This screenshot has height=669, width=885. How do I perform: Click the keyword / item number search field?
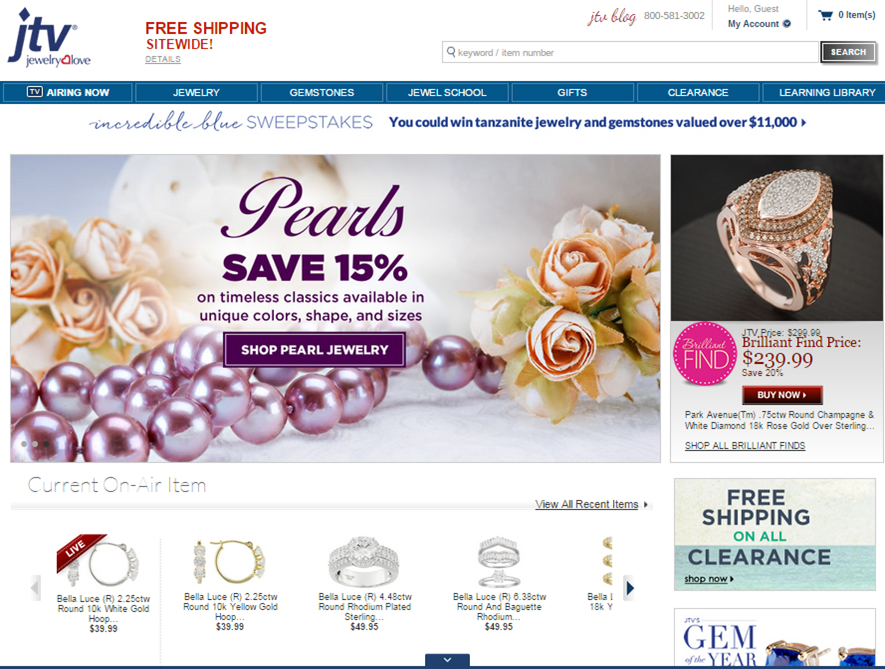click(630, 52)
